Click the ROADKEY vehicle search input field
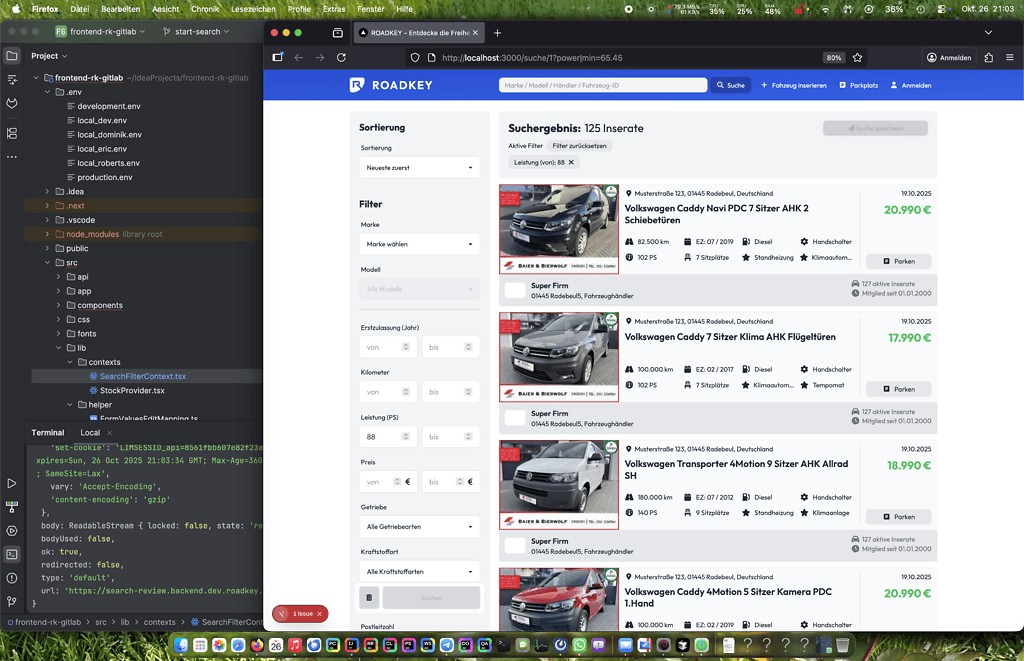Image resolution: width=1024 pixels, height=661 pixels. point(604,85)
